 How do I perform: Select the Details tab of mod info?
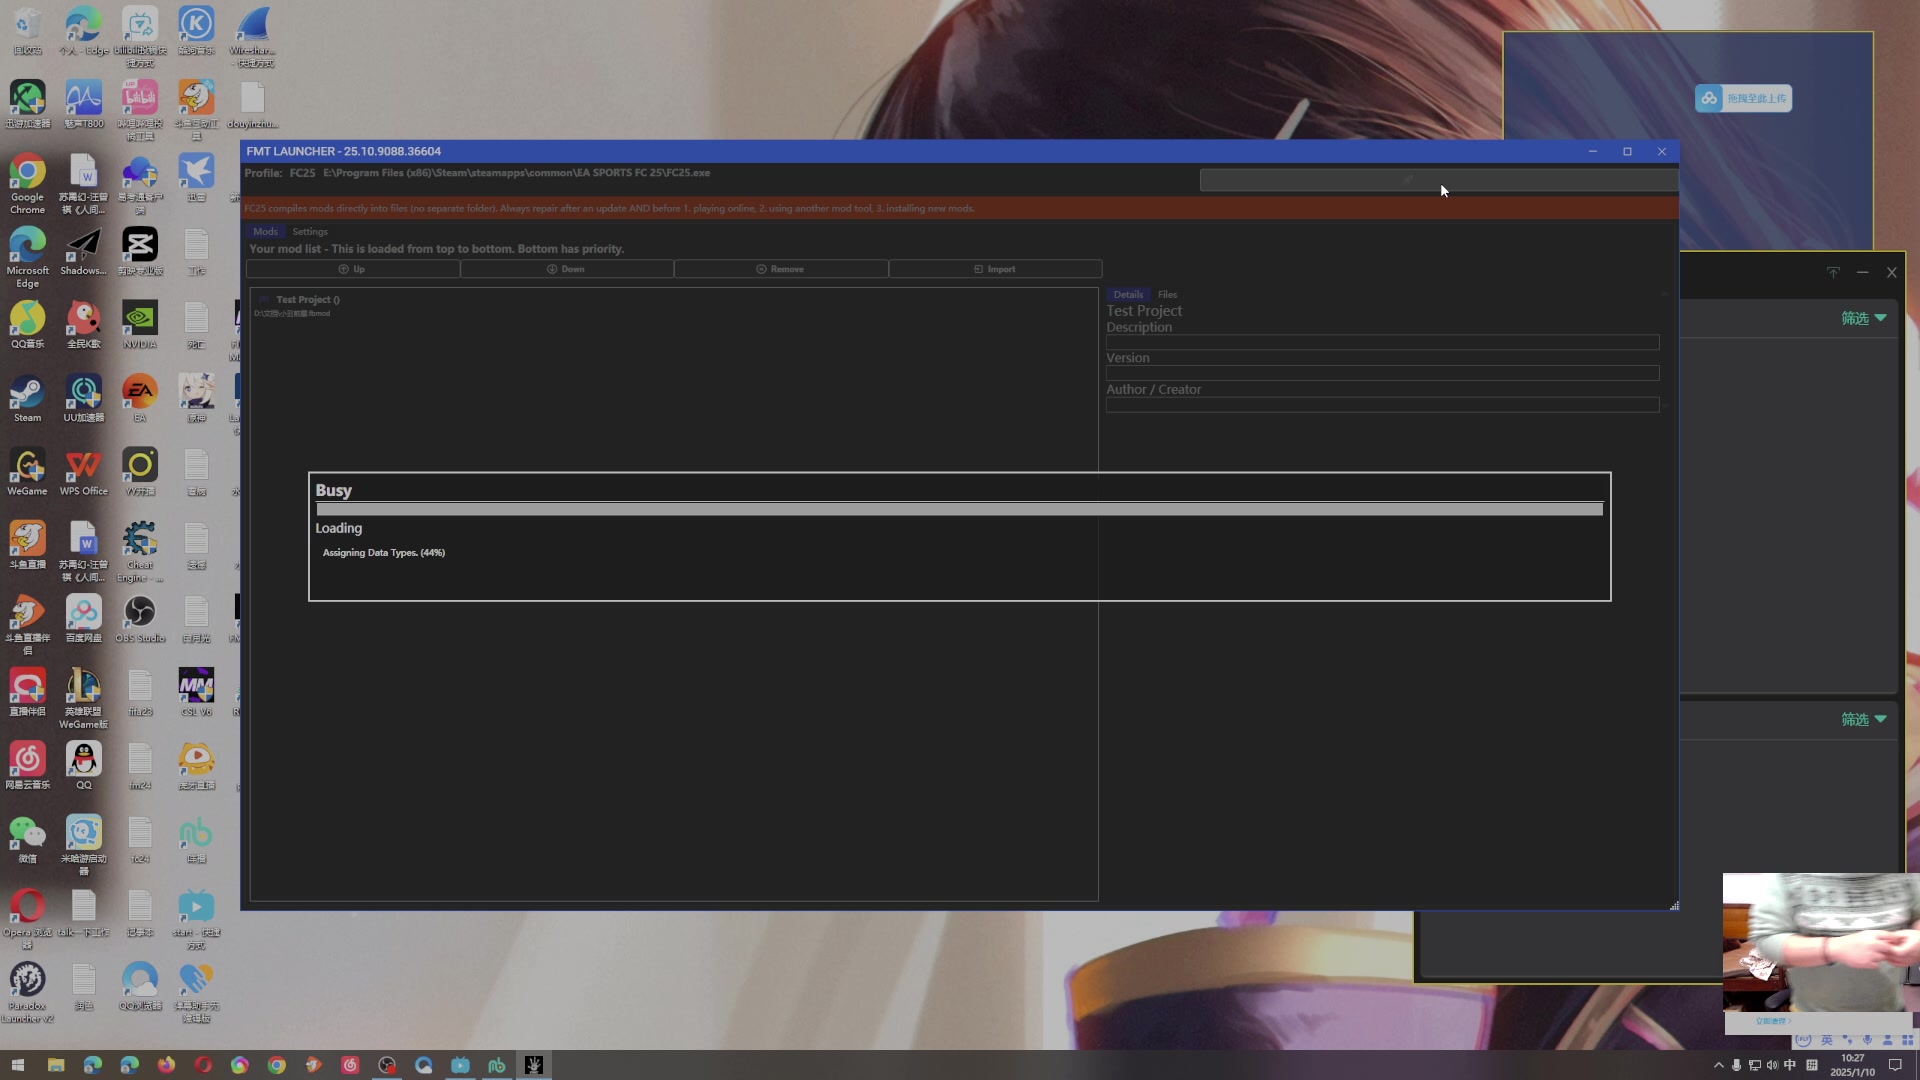pos(1128,294)
